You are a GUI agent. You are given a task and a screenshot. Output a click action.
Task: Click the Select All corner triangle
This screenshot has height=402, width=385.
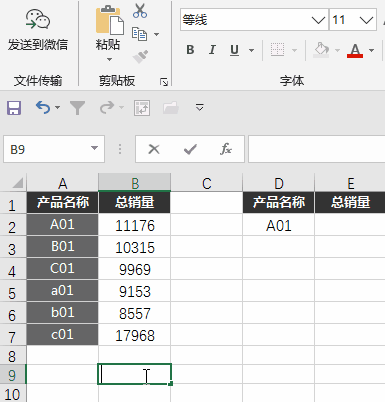pyautogui.click(x=17, y=183)
